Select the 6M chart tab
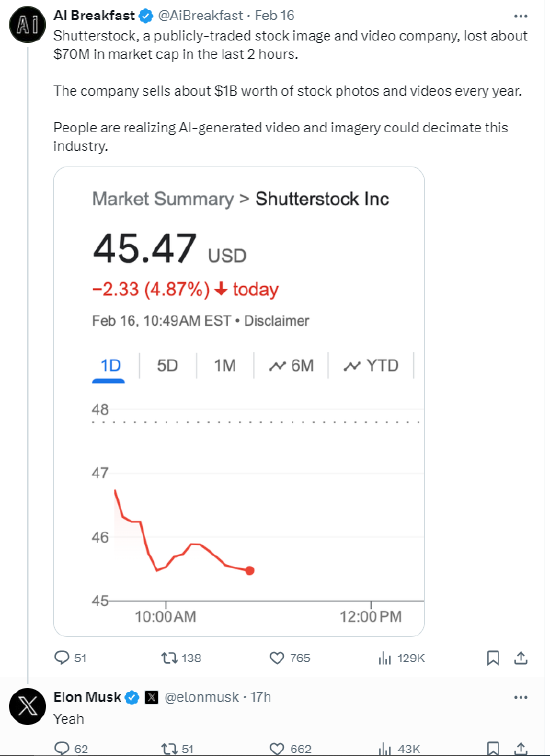This screenshot has width=550, height=756. (x=291, y=366)
